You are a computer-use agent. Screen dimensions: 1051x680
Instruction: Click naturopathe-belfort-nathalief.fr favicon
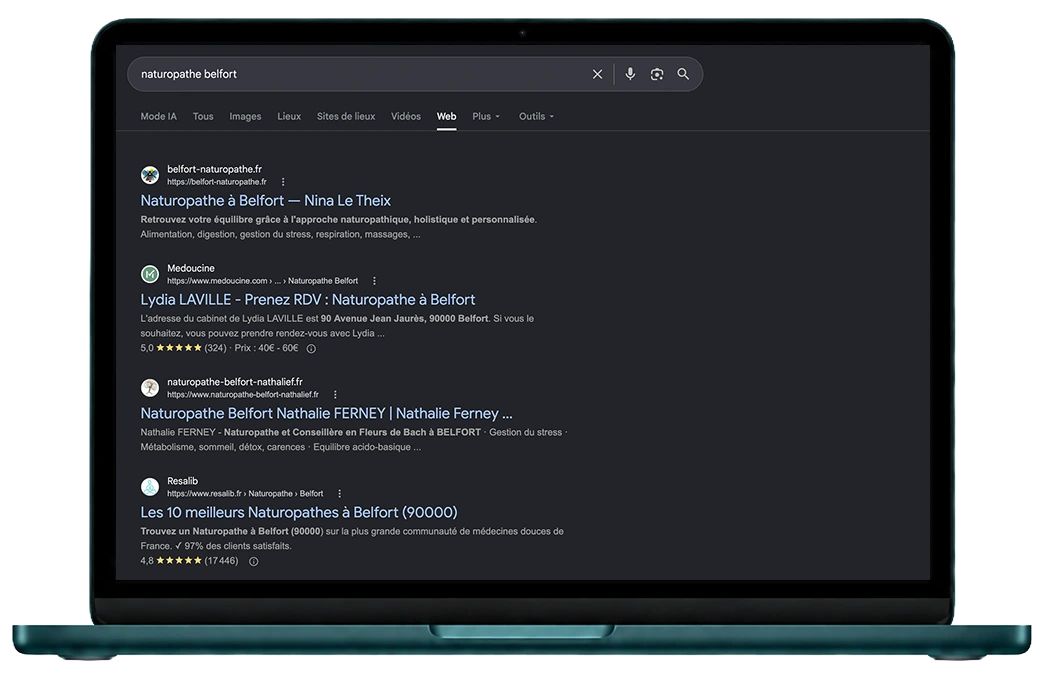tap(149, 388)
